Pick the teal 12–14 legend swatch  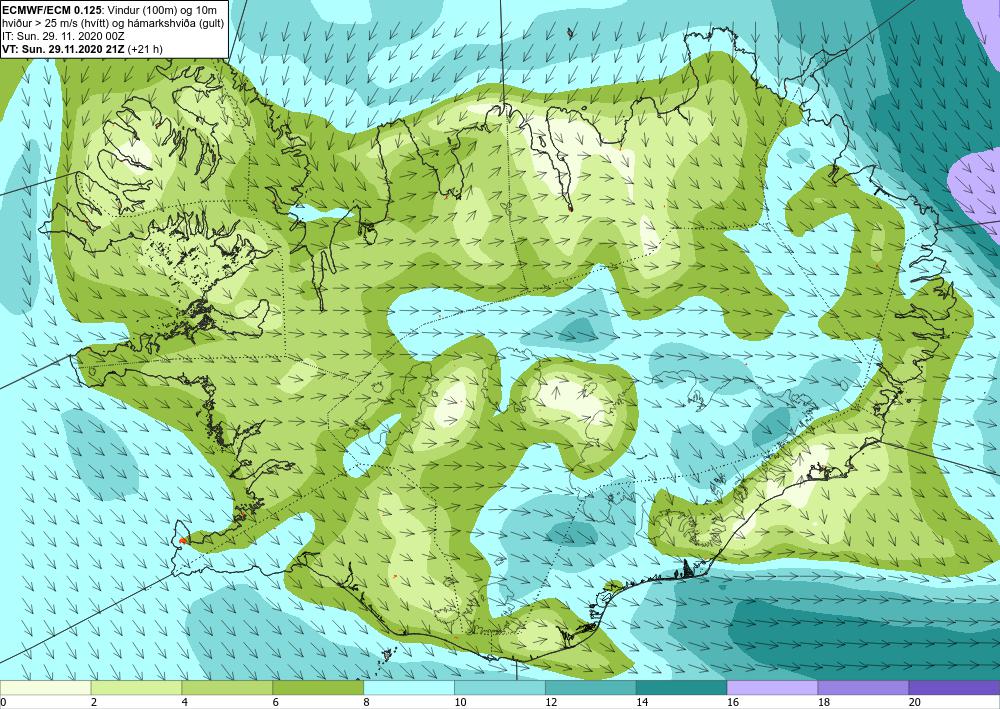tap(591, 688)
